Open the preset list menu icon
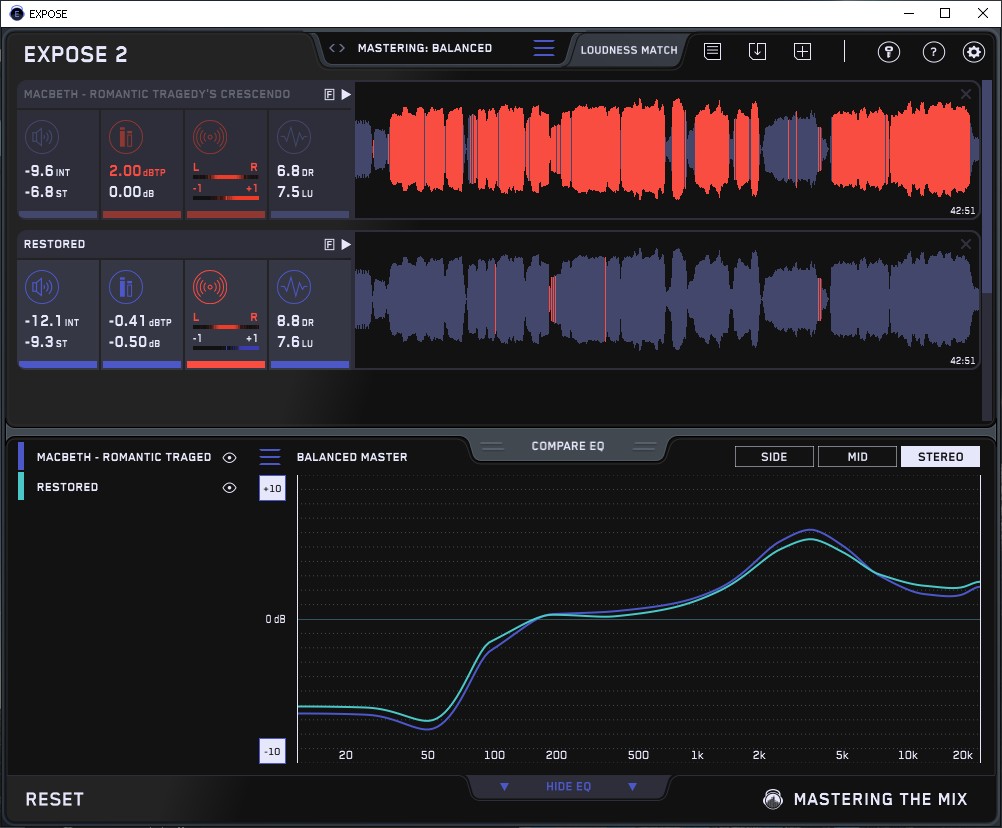 pos(543,48)
